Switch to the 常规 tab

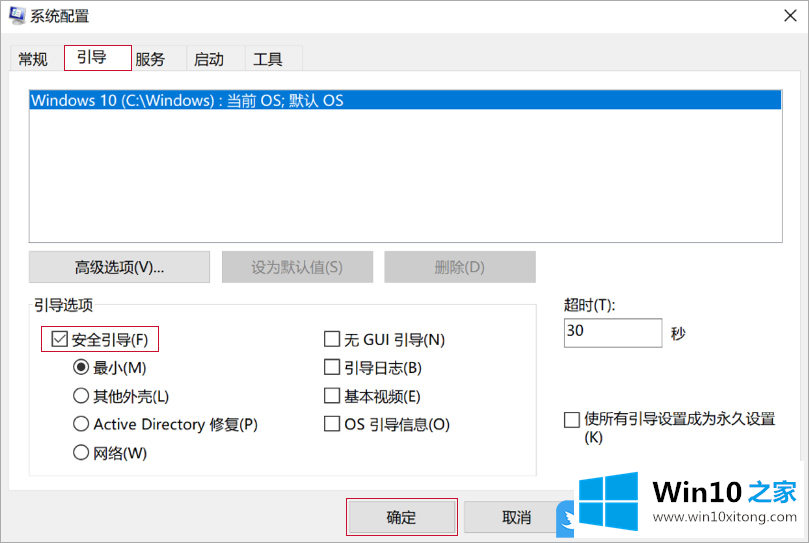(33, 59)
